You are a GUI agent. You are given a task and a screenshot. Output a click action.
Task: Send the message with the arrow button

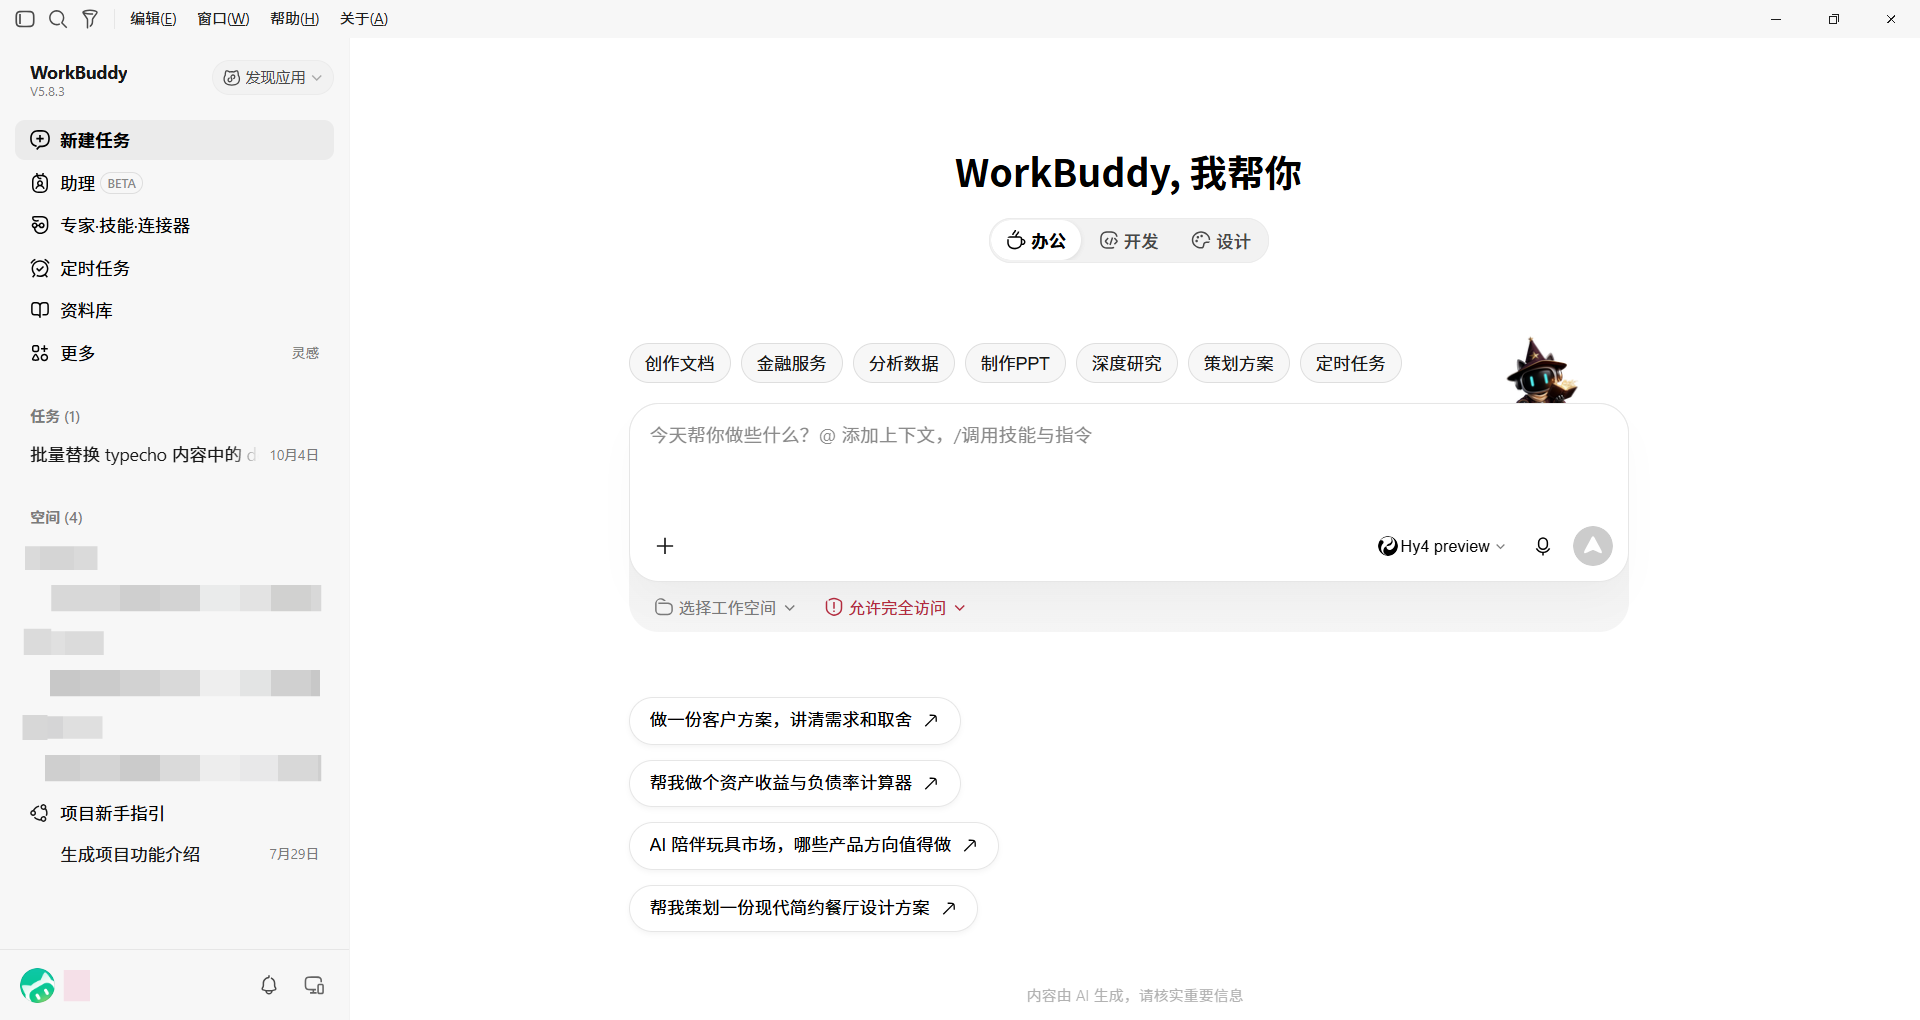click(1593, 546)
